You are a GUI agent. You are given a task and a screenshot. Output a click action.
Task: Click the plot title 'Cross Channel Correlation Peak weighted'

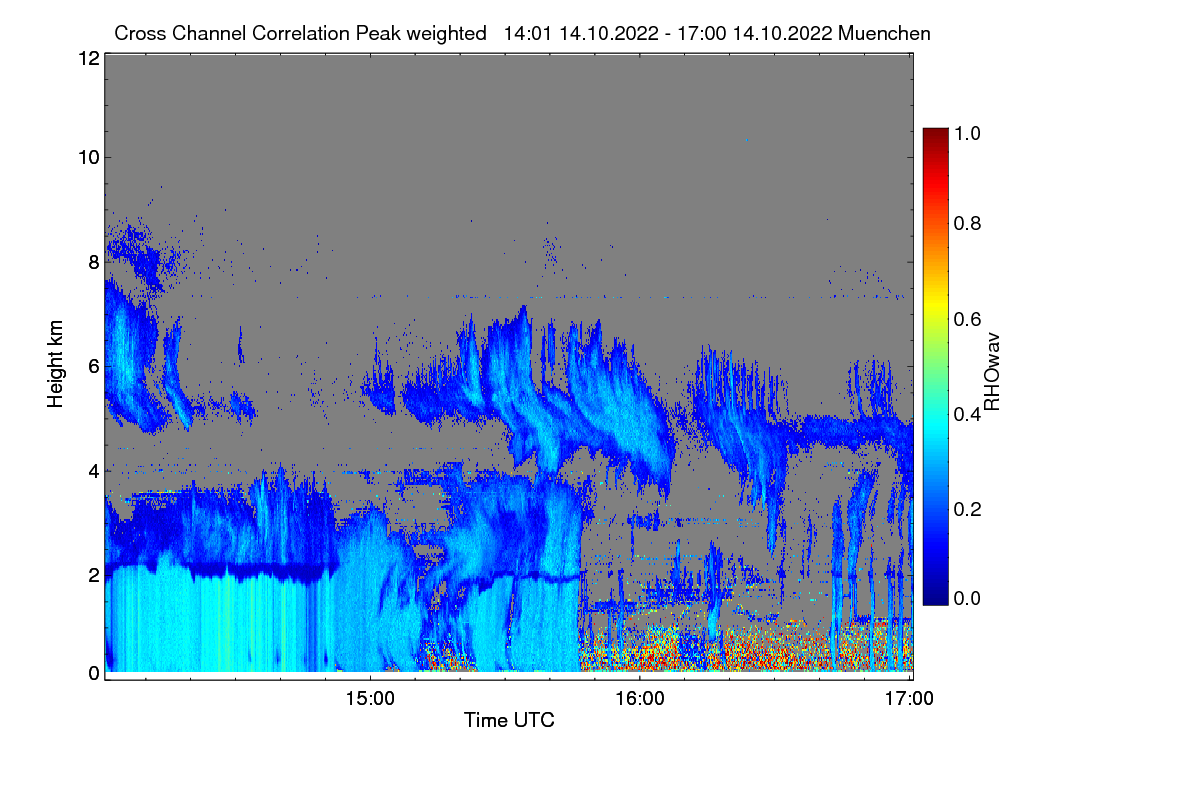302,33
